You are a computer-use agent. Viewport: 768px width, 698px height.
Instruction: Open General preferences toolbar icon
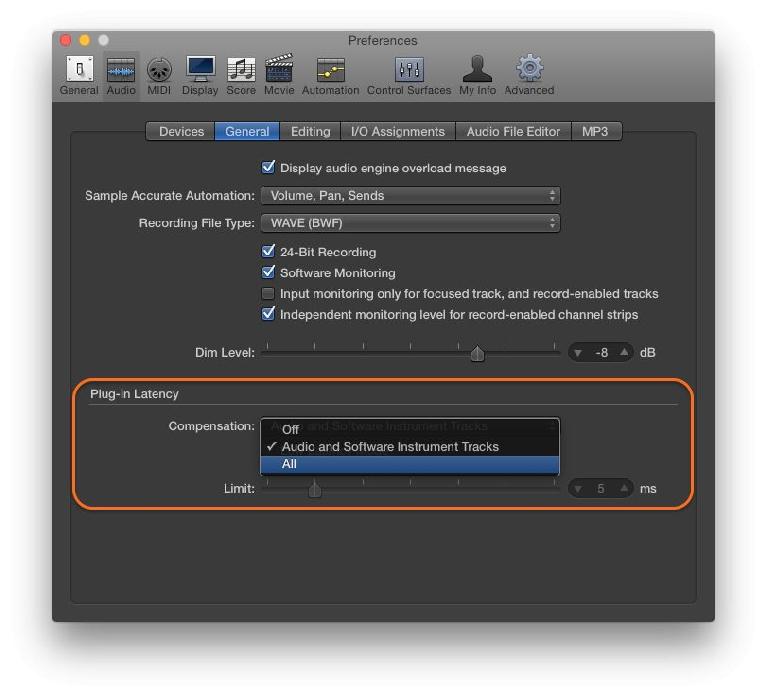click(79, 75)
